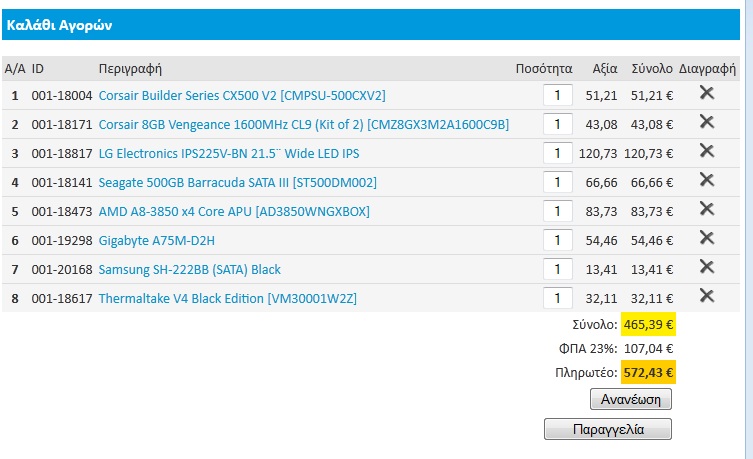Click row total 120,73 € for LG monitor
753x459 pixels.
click(648, 154)
